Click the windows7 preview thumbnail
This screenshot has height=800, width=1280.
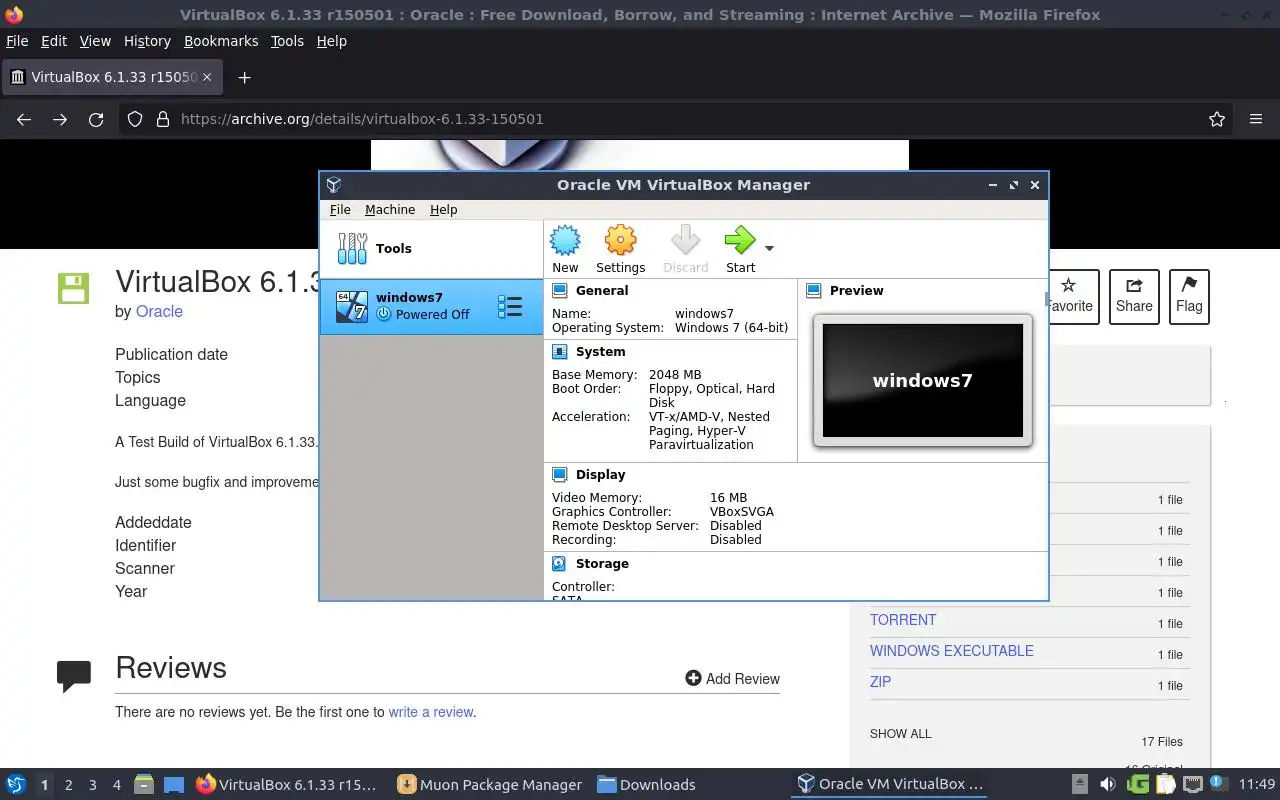[922, 380]
